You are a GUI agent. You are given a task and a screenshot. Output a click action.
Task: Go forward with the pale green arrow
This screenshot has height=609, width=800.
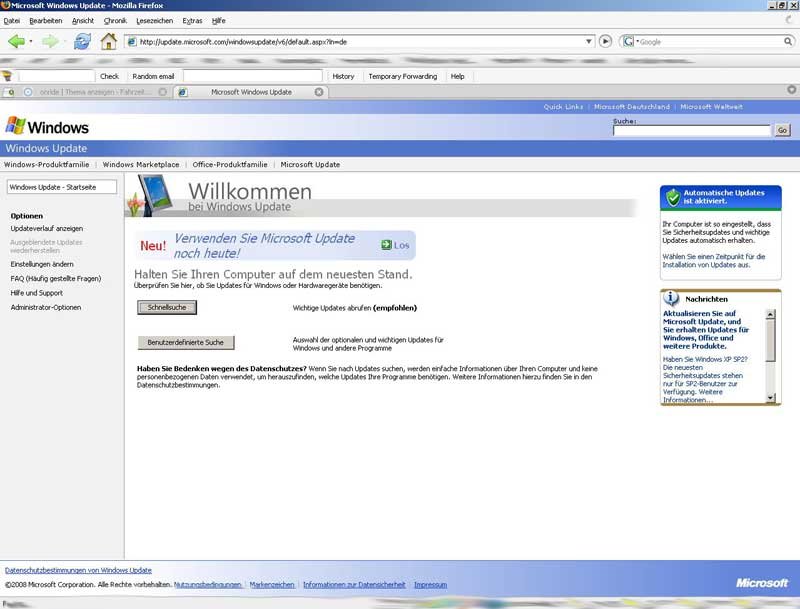pyautogui.click(x=50, y=41)
